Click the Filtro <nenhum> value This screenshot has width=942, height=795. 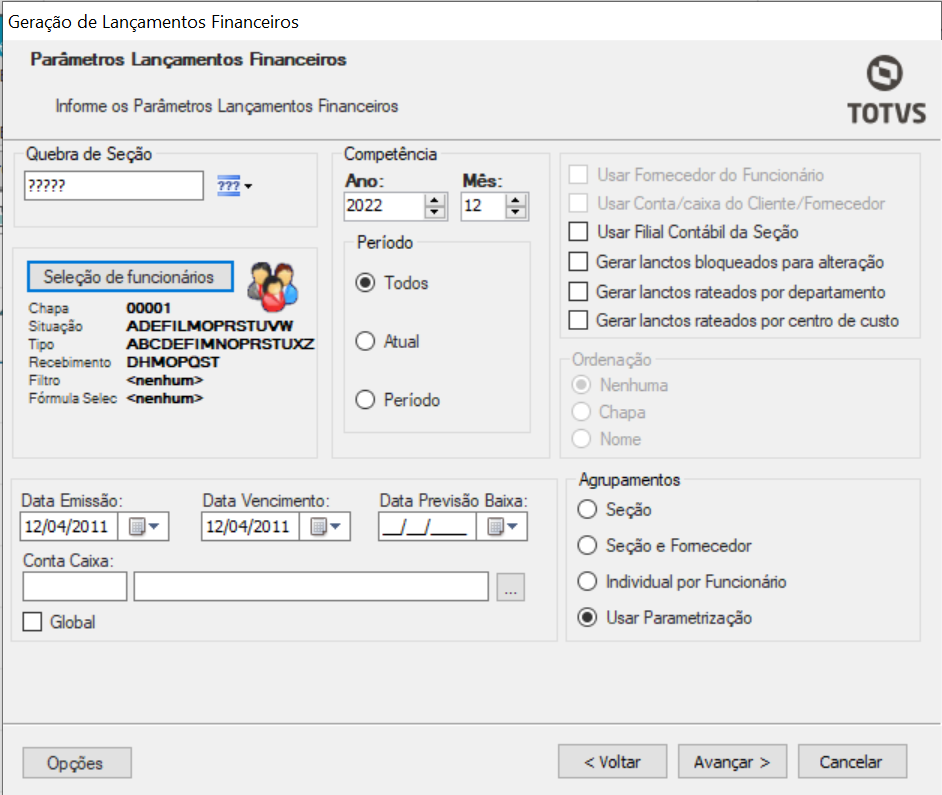pyautogui.click(x=165, y=380)
